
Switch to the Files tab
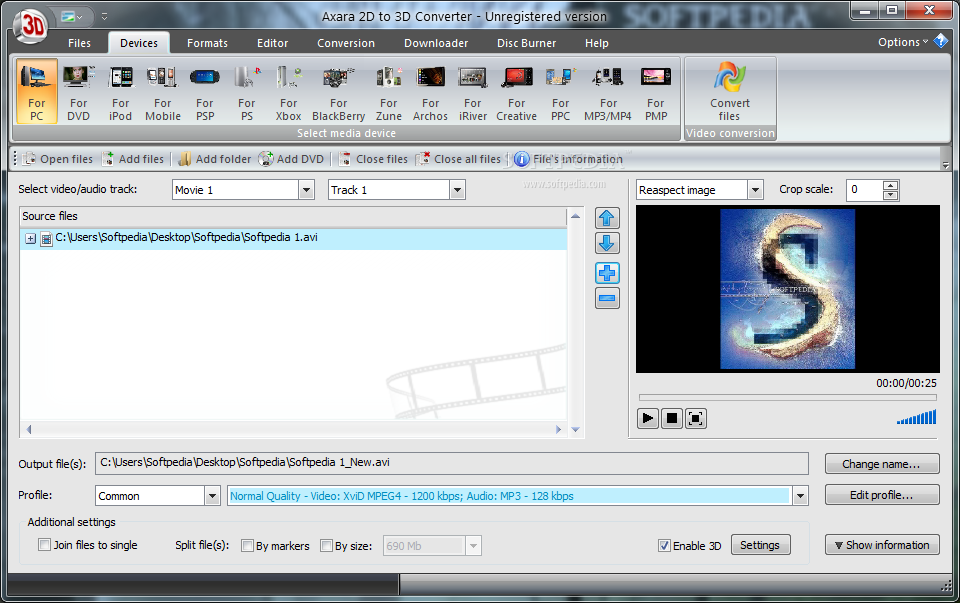click(79, 43)
